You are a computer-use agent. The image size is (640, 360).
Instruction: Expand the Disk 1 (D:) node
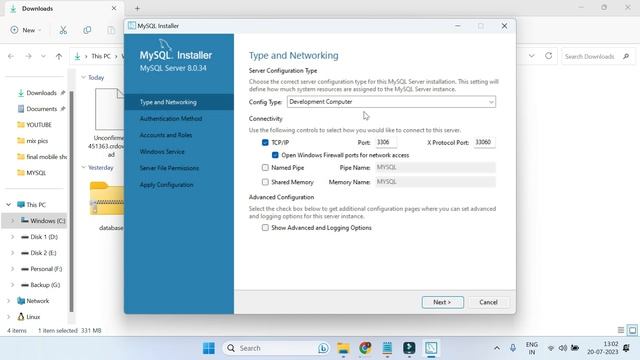point(12,237)
